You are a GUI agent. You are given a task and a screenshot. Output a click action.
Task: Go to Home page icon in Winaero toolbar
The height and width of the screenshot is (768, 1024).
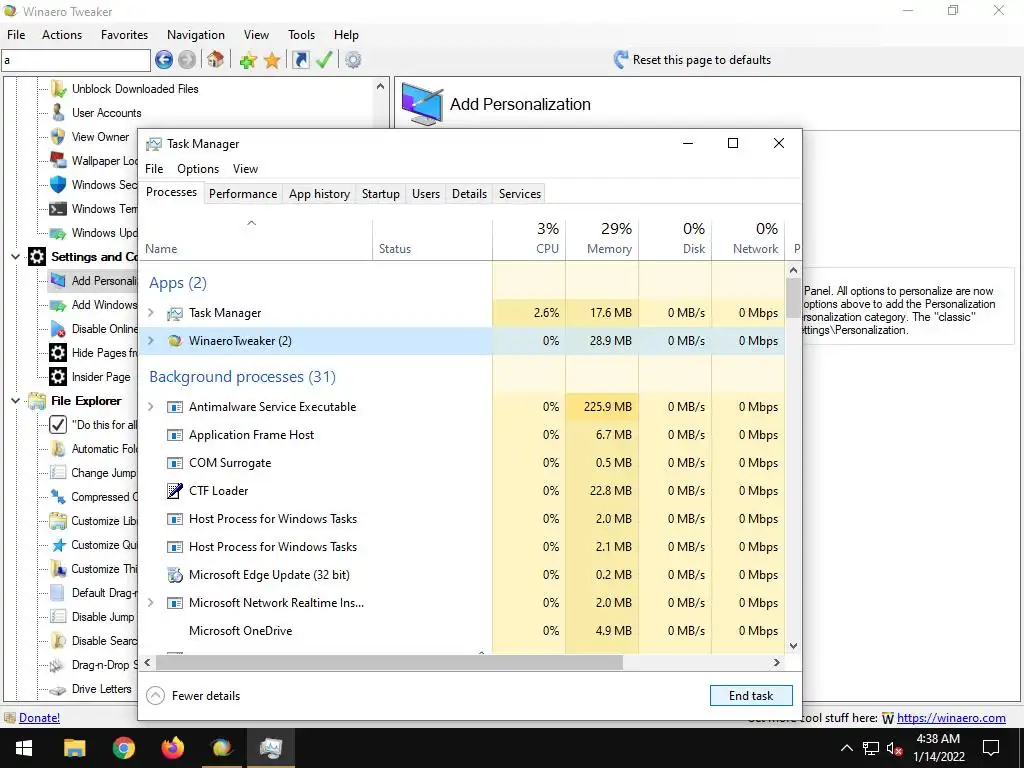216,60
